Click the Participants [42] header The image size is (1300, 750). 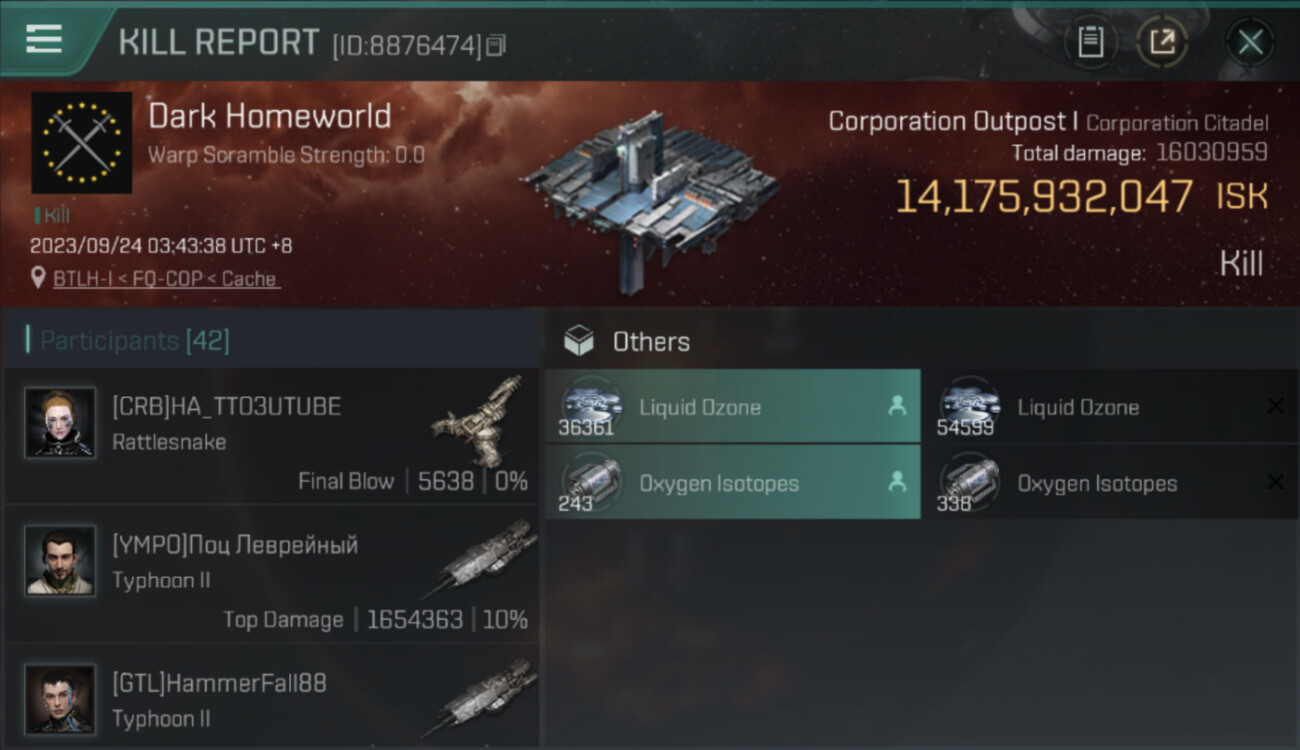coord(134,341)
